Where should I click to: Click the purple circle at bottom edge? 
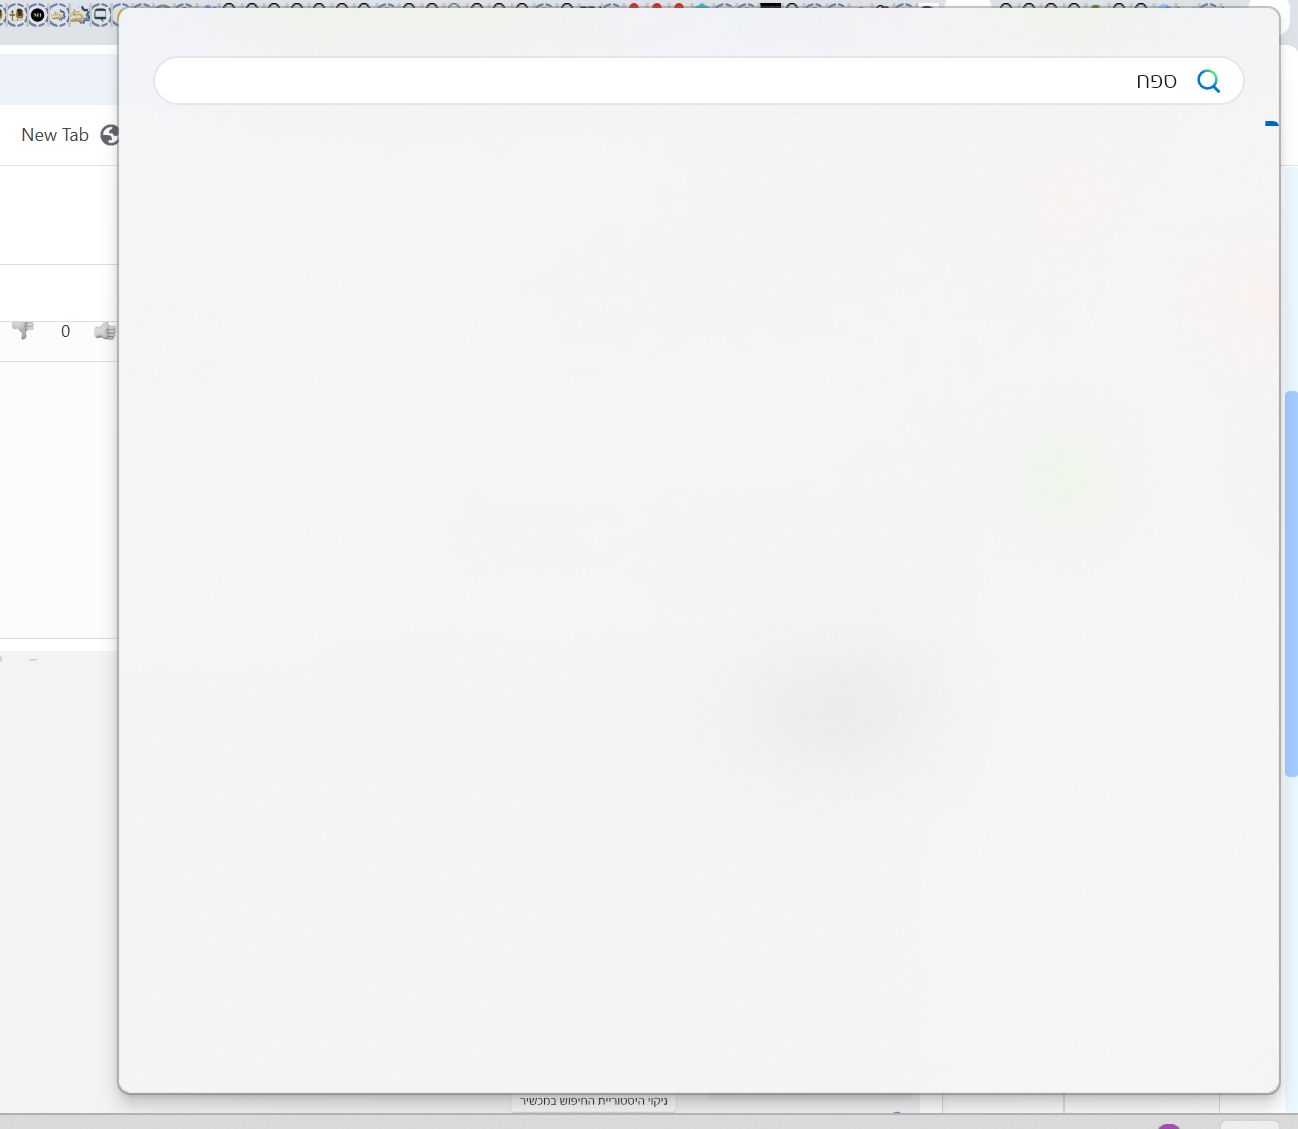point(1169,1125)
